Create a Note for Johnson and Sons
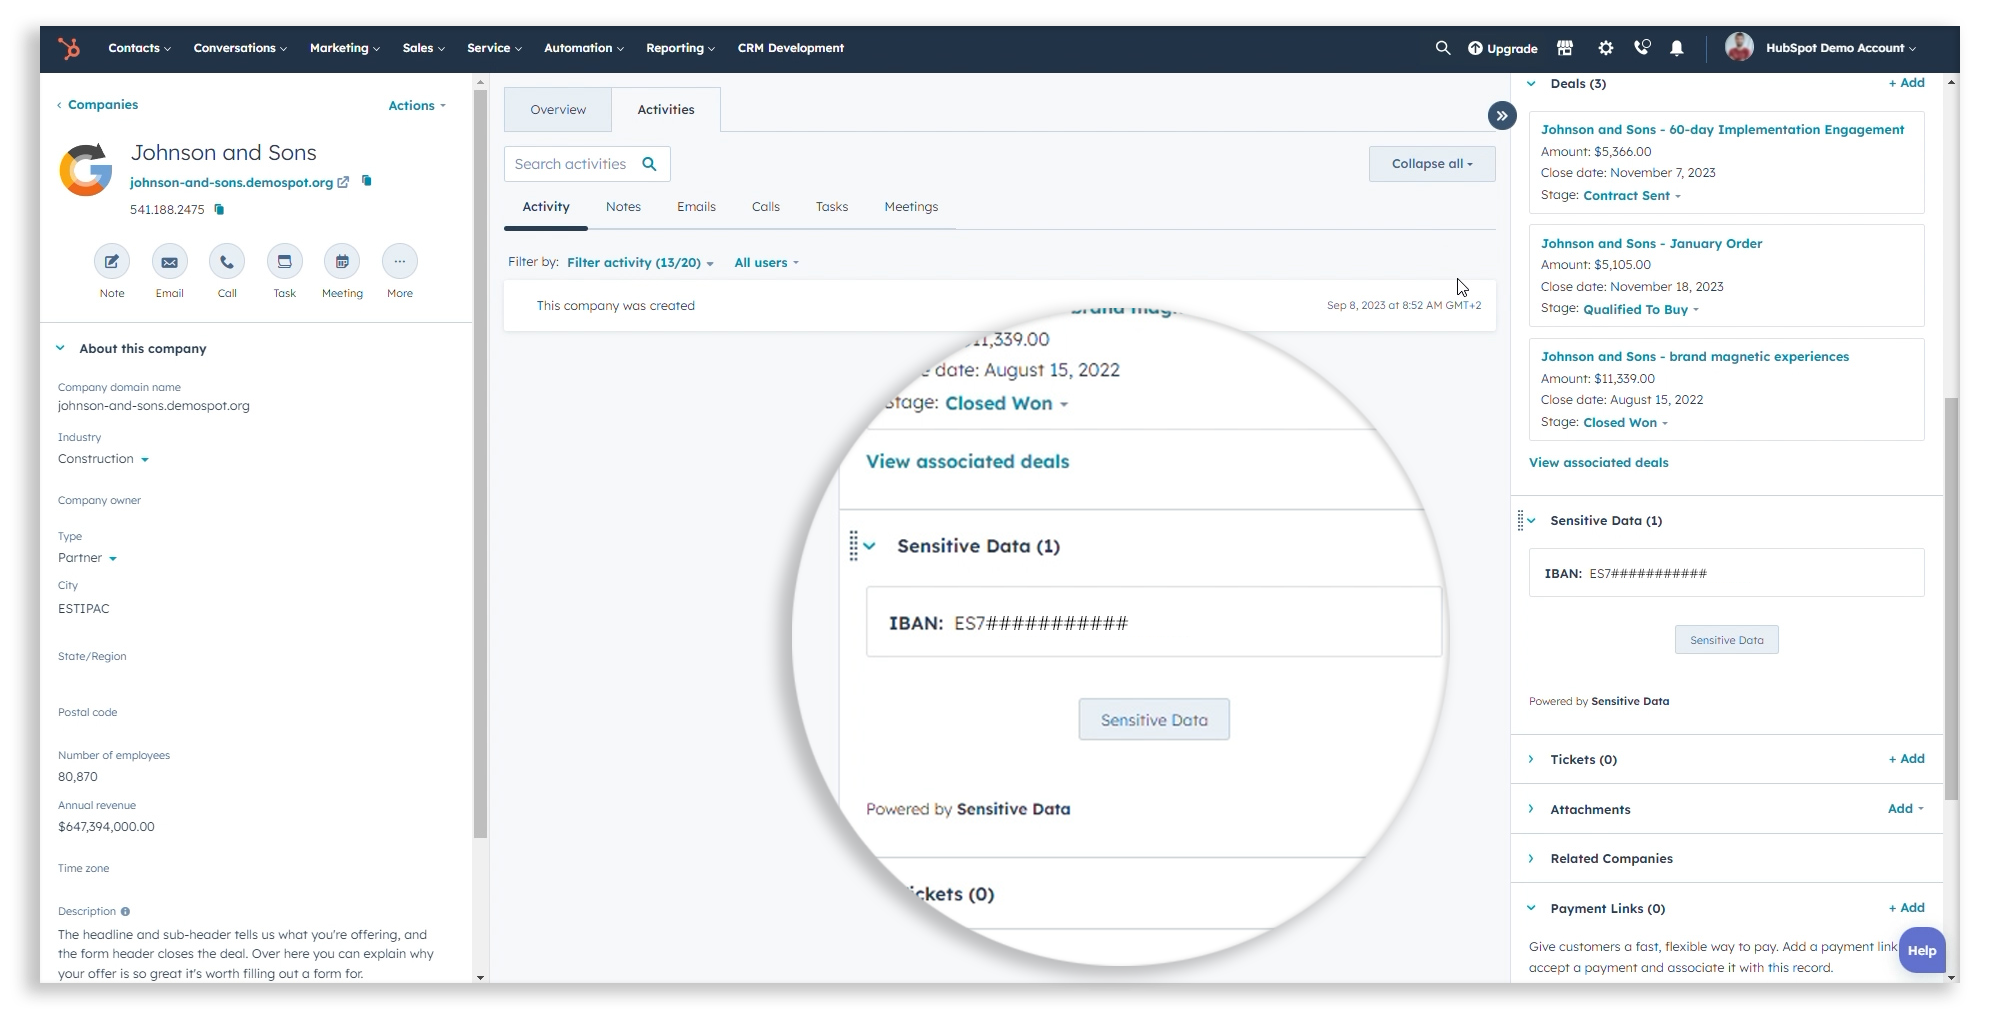This screenshot has height=1010, width=2000. coord(112,262)
